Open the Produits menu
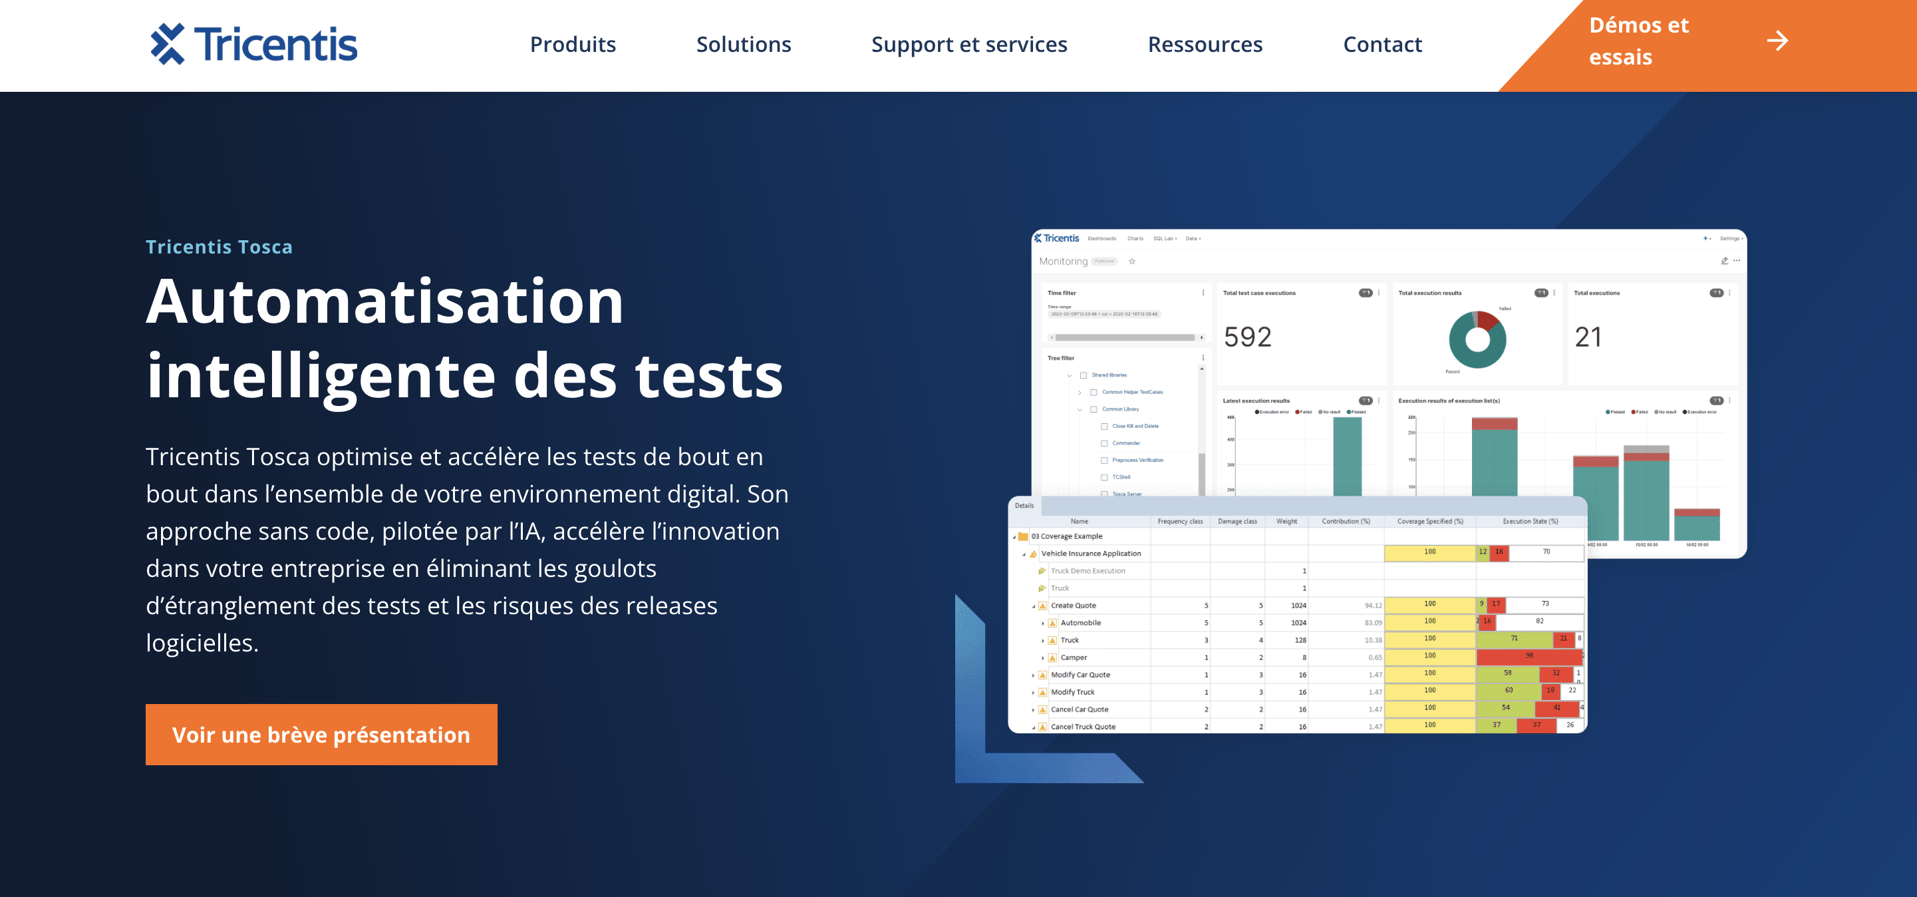 pyautogui.click(x=572, y=44)
